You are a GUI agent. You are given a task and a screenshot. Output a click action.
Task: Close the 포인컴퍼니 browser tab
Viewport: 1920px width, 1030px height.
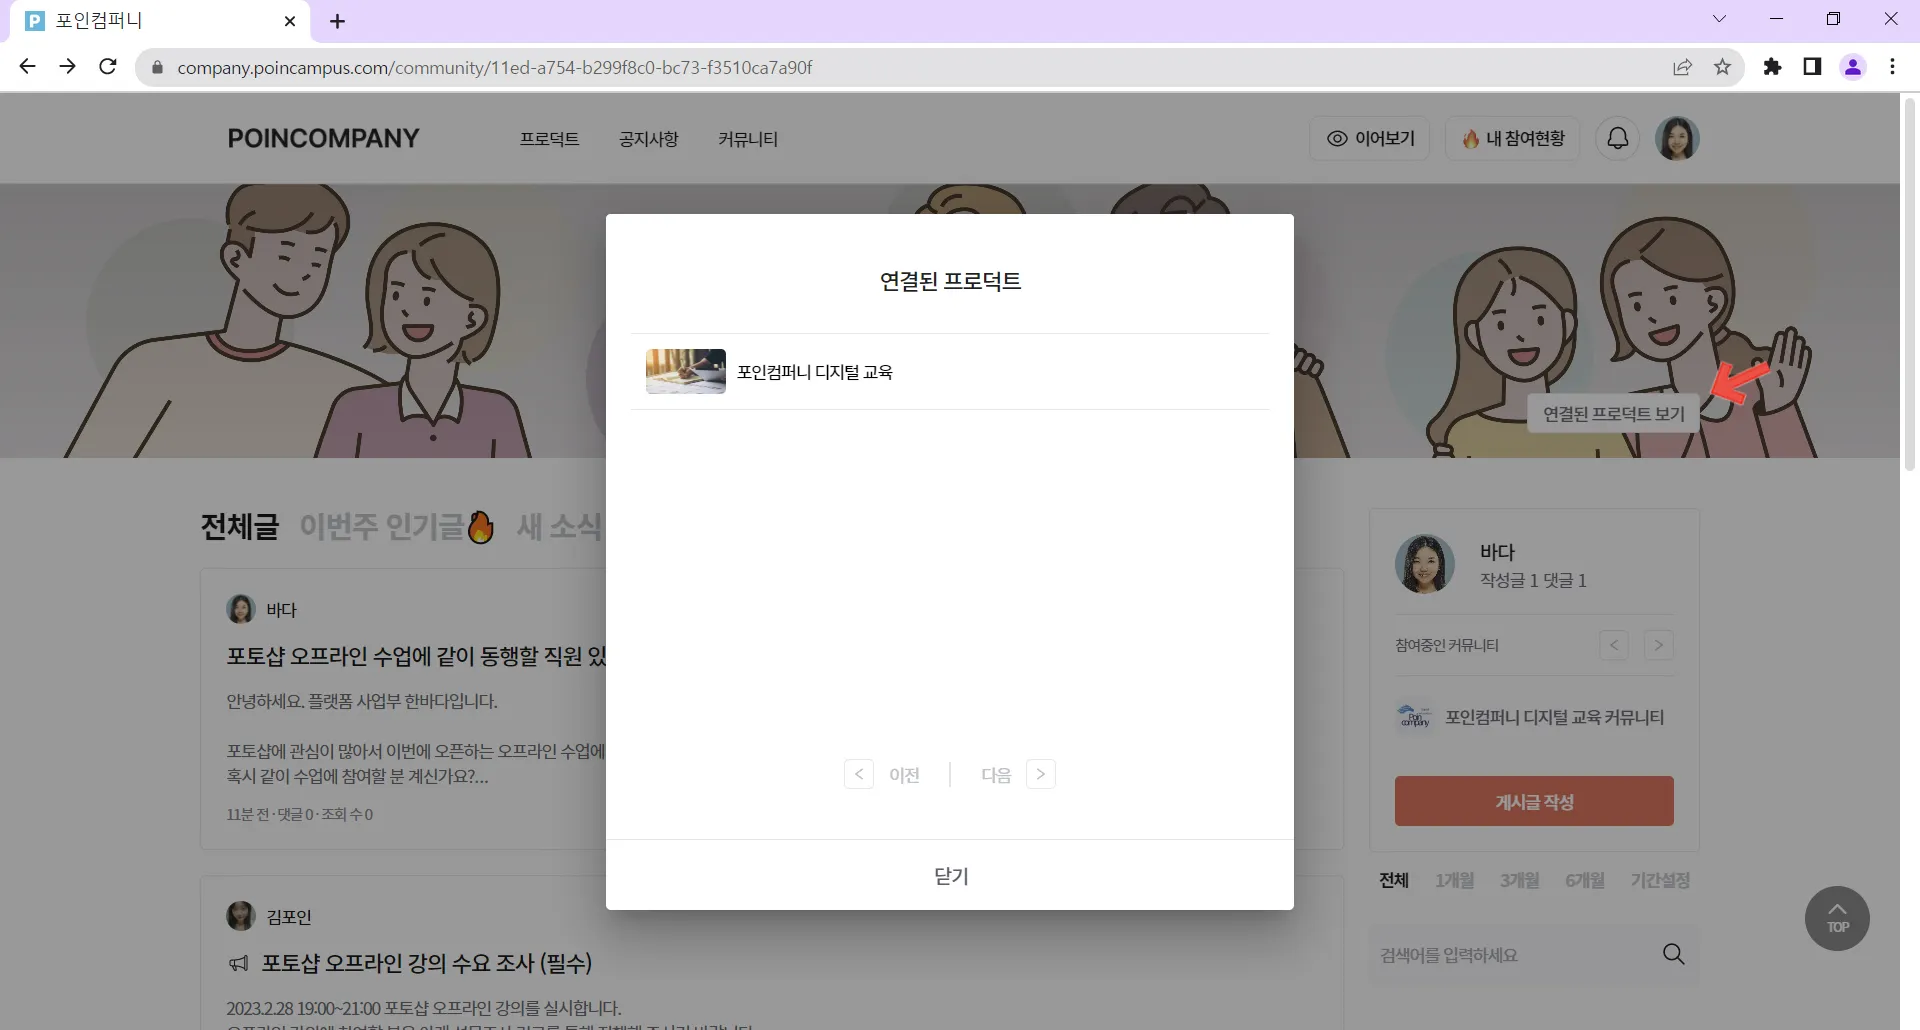pyautogui.click(x=290, y=21)
